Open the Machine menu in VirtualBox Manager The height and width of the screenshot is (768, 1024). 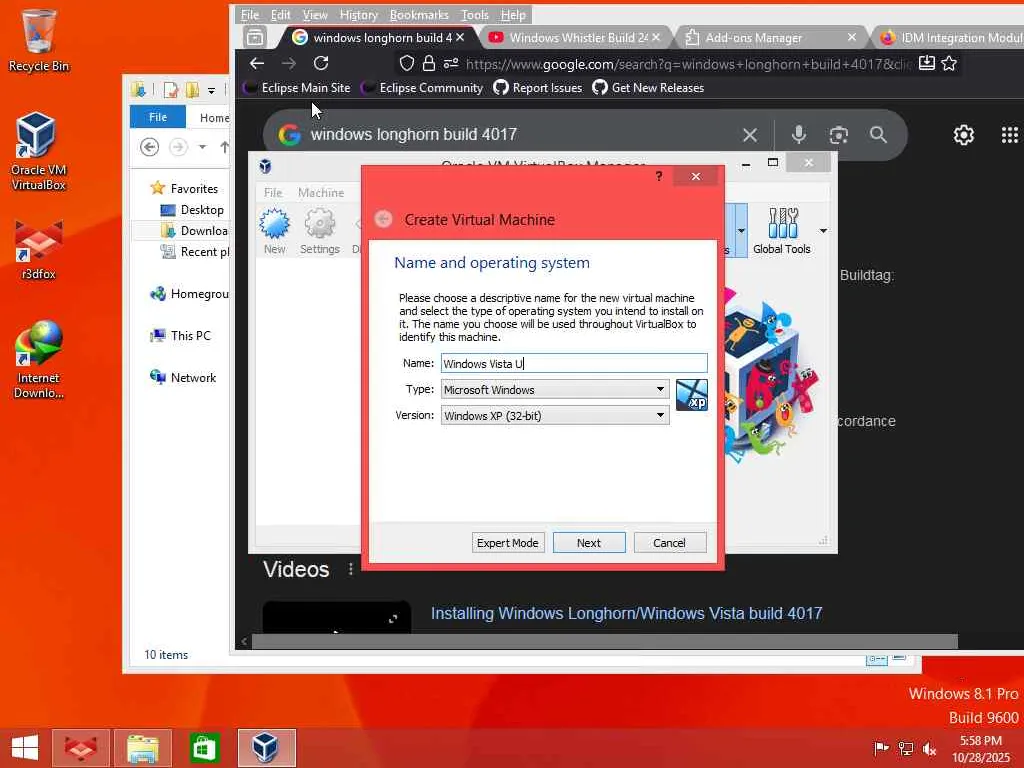[x=321, y=193]
